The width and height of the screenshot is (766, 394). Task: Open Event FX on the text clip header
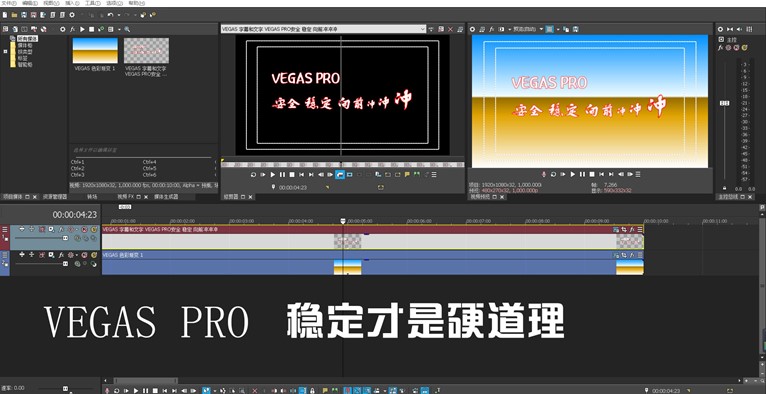pyautogui.click(x=632, y=229)
